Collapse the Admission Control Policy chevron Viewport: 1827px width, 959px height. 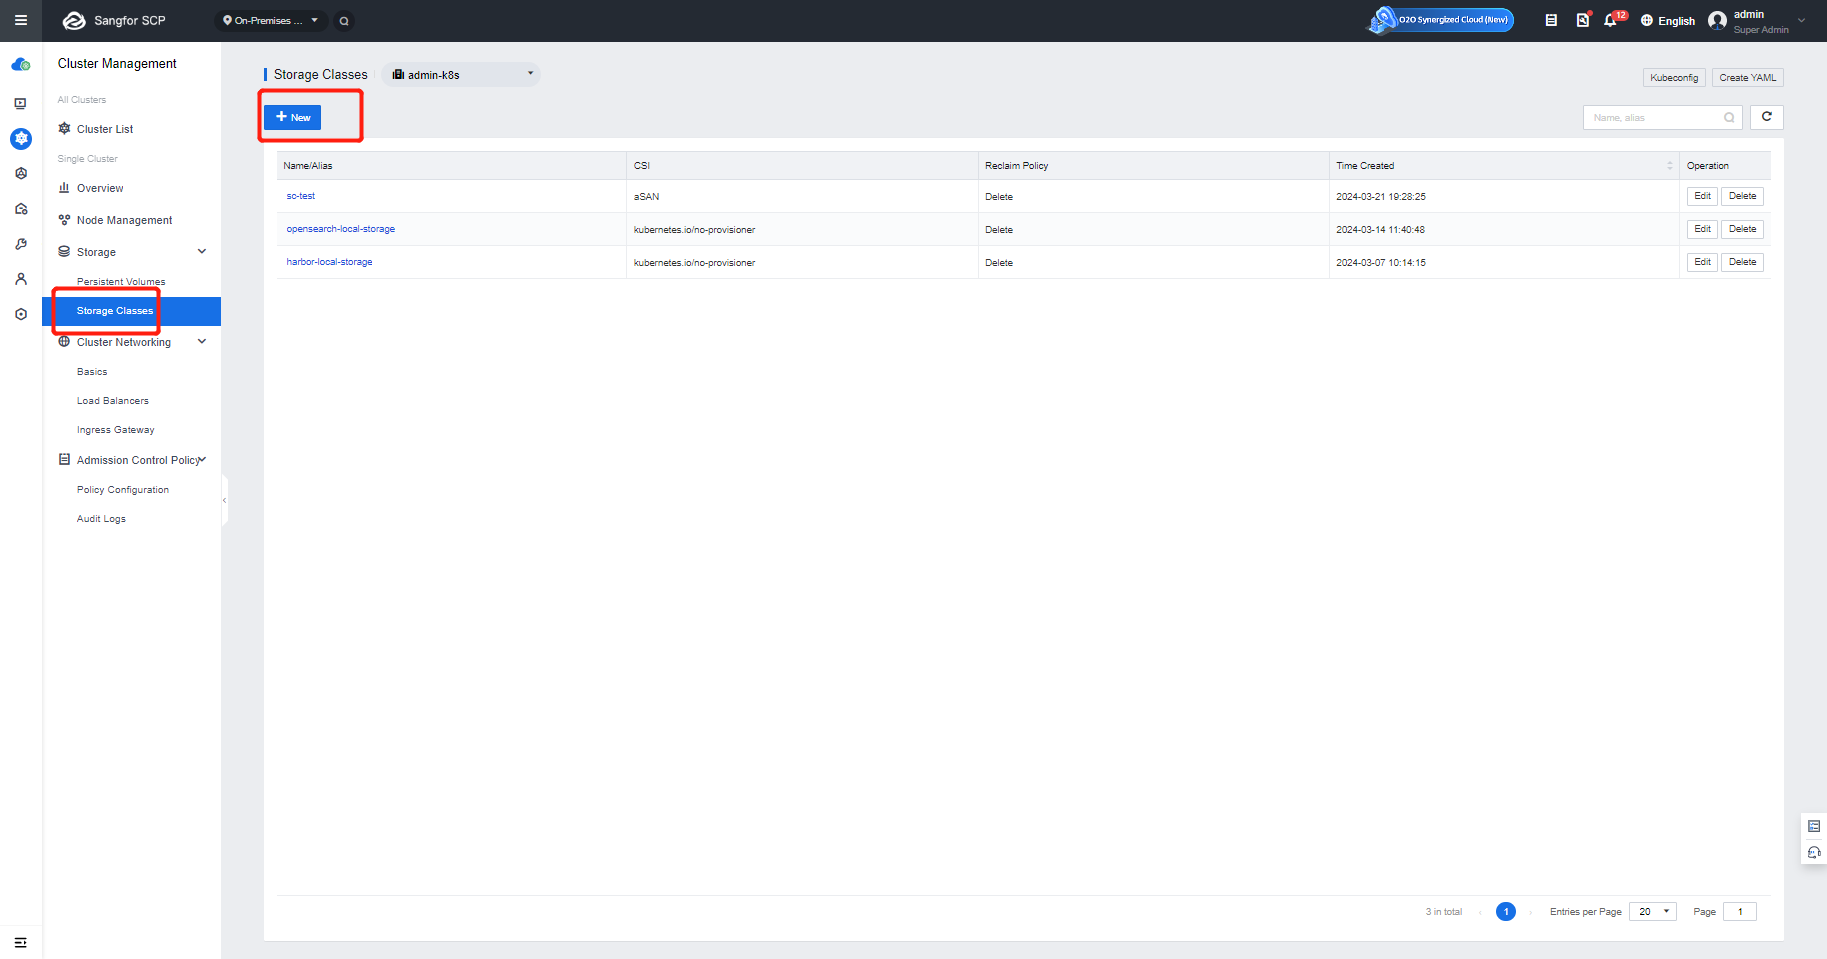(x=203, y=460)
